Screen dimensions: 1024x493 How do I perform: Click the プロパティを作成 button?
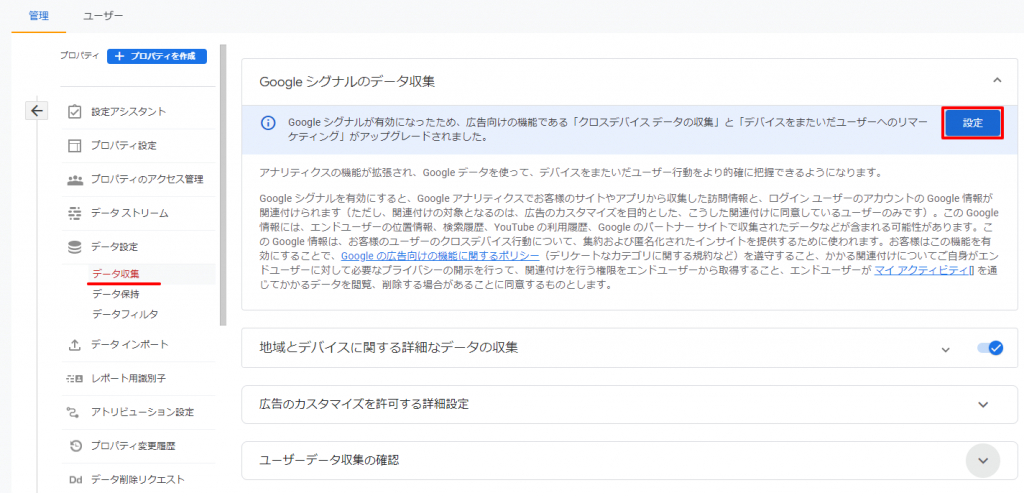click(157, 56)
